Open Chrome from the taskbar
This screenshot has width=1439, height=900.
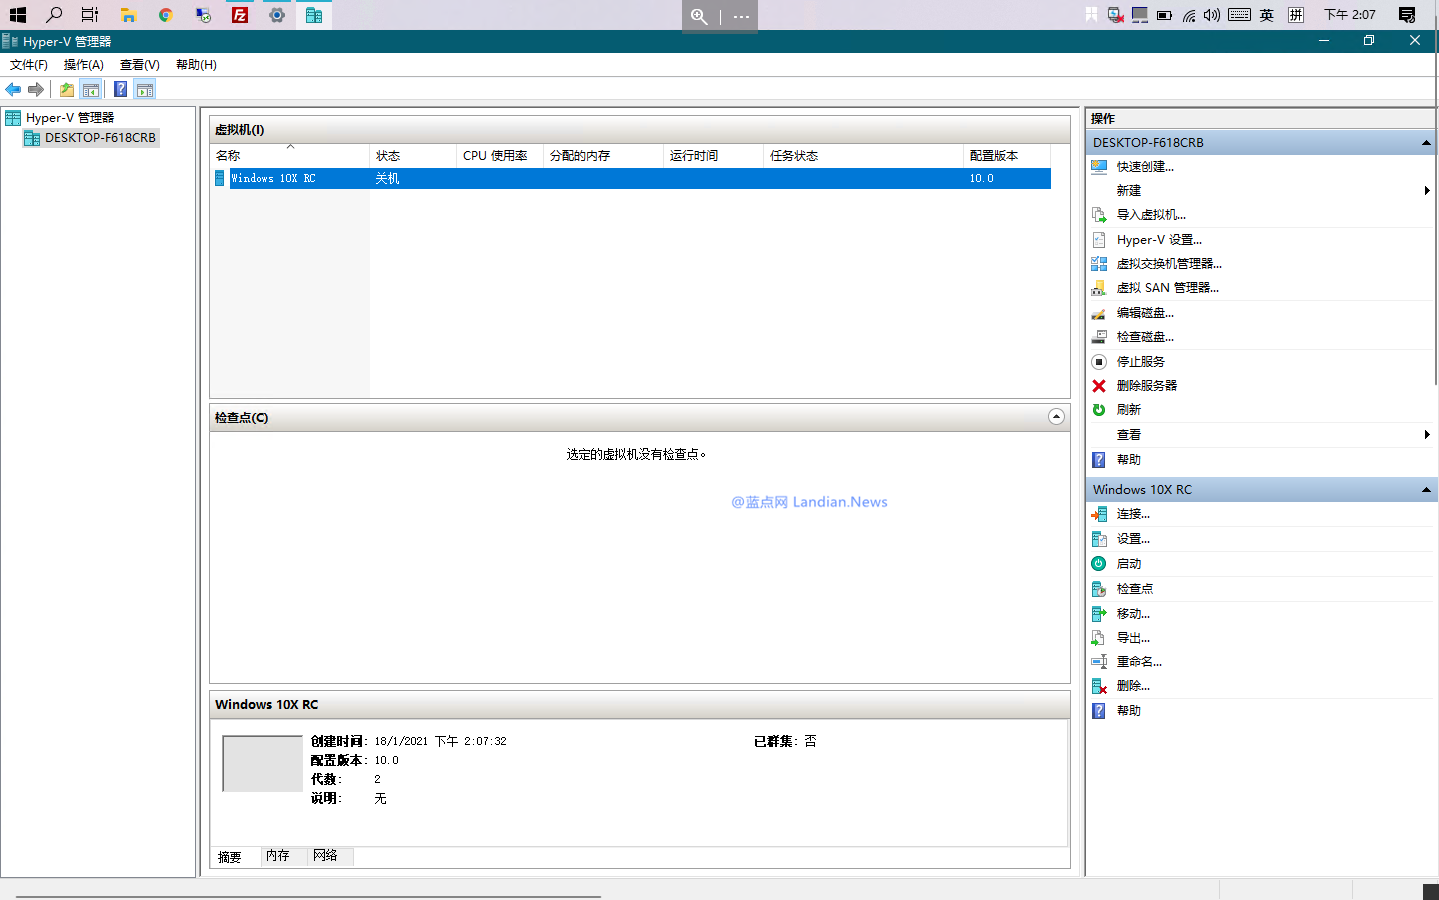click(x=166, y=15)
